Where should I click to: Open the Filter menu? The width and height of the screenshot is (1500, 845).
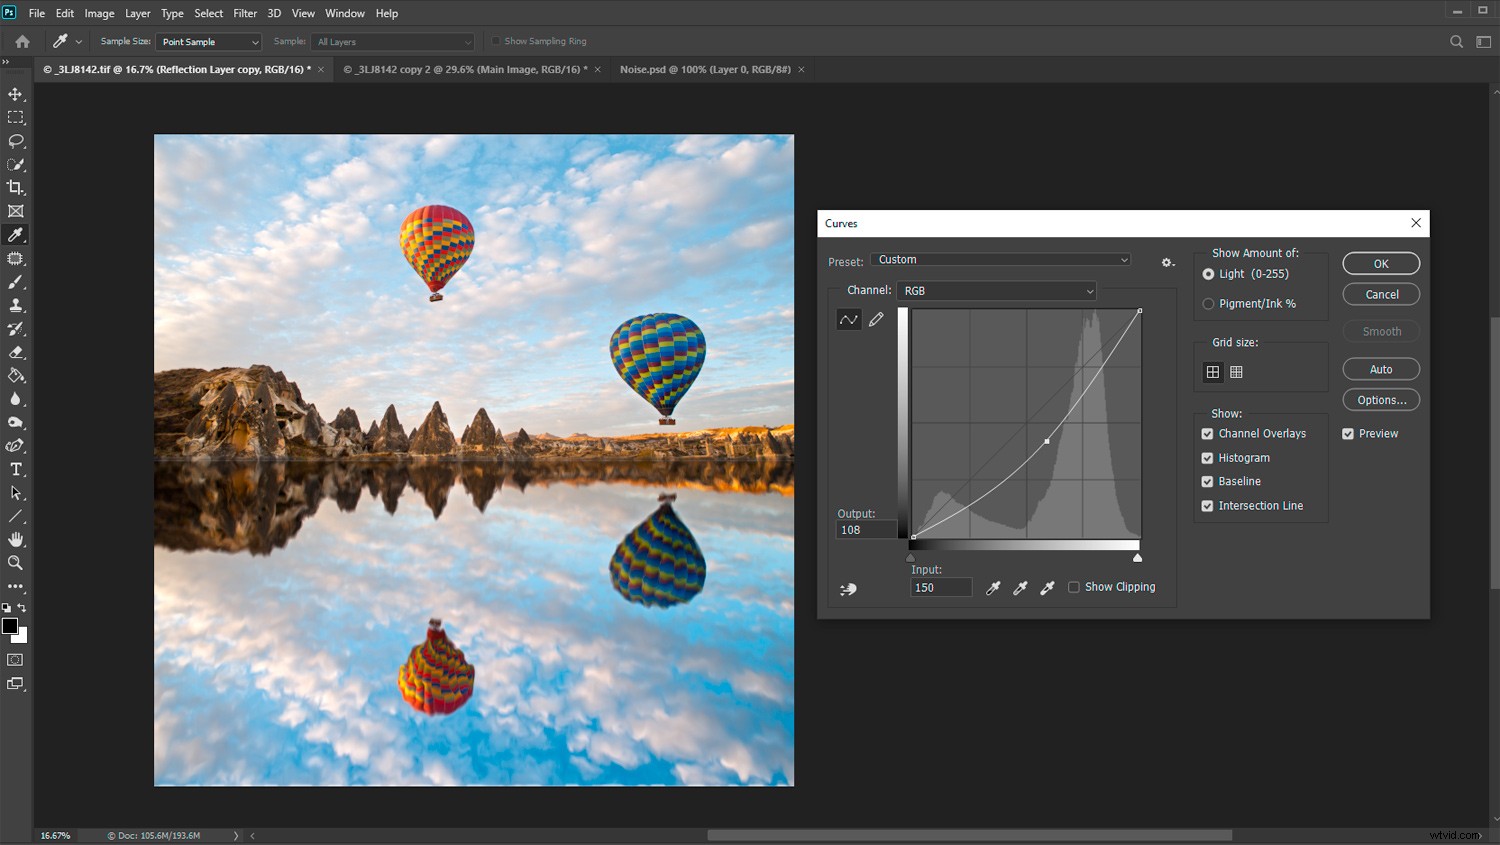pyautogui.click(x=245, y=13)
